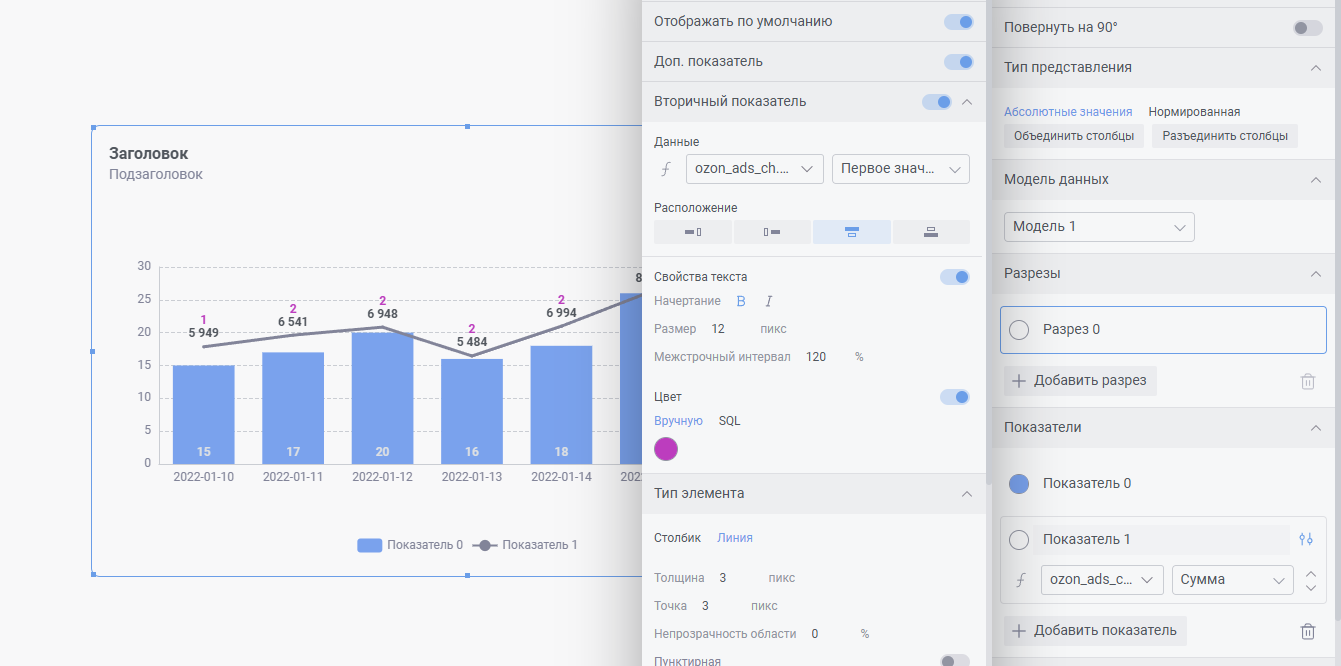The width and height of the screenshot is (1341, 666).
Task: Open the purple color swatch
Action: pos(666,449)
